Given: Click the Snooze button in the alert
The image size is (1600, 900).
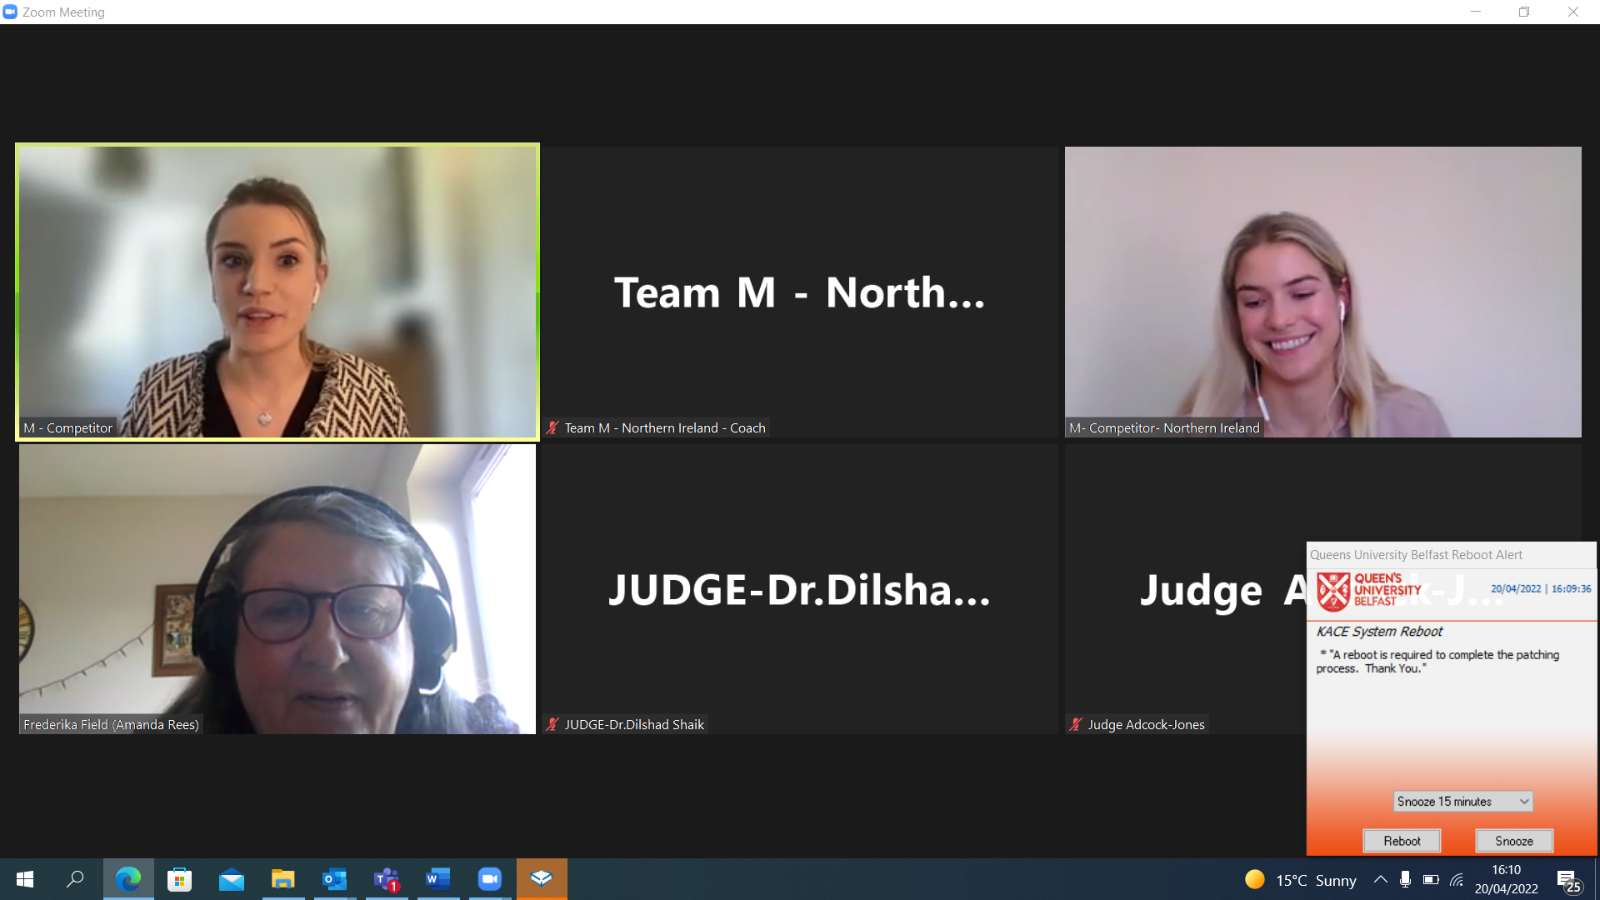Looking at the screenshot, I should [1513, 841].
